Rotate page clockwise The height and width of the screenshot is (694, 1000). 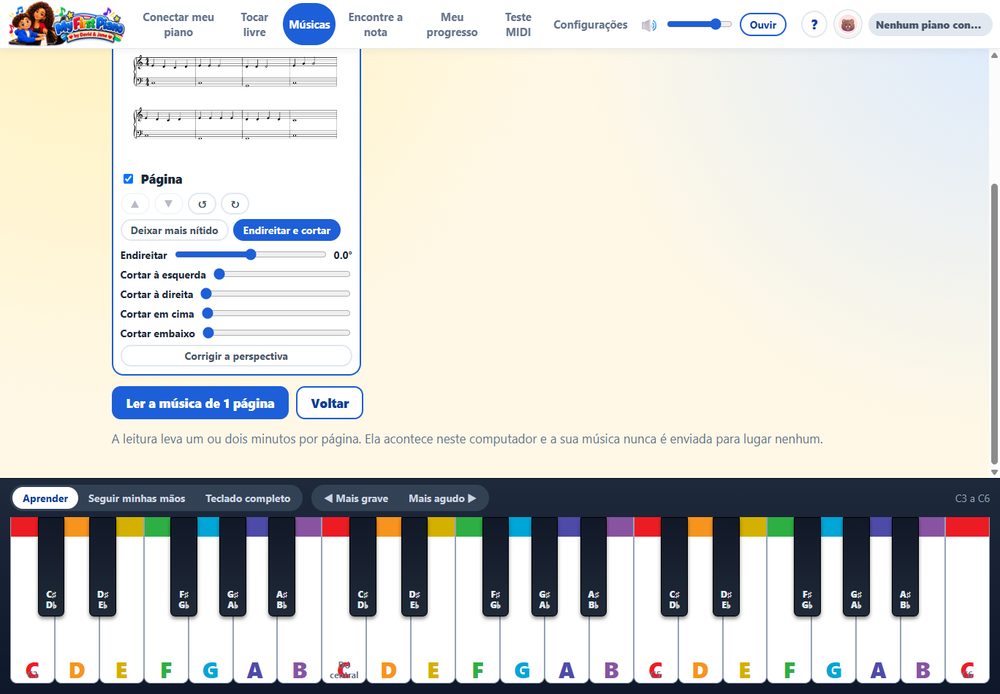(x=235, y=204)
